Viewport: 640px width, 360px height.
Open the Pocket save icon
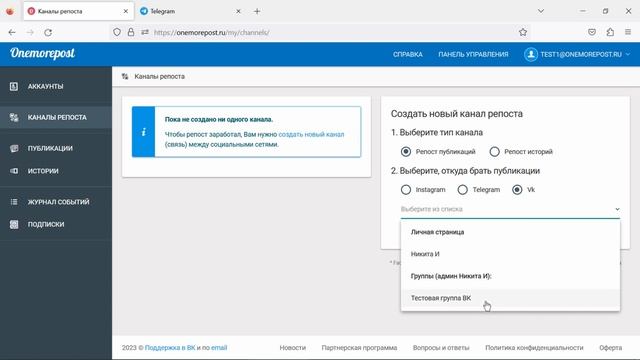click(x=592, y=32)
